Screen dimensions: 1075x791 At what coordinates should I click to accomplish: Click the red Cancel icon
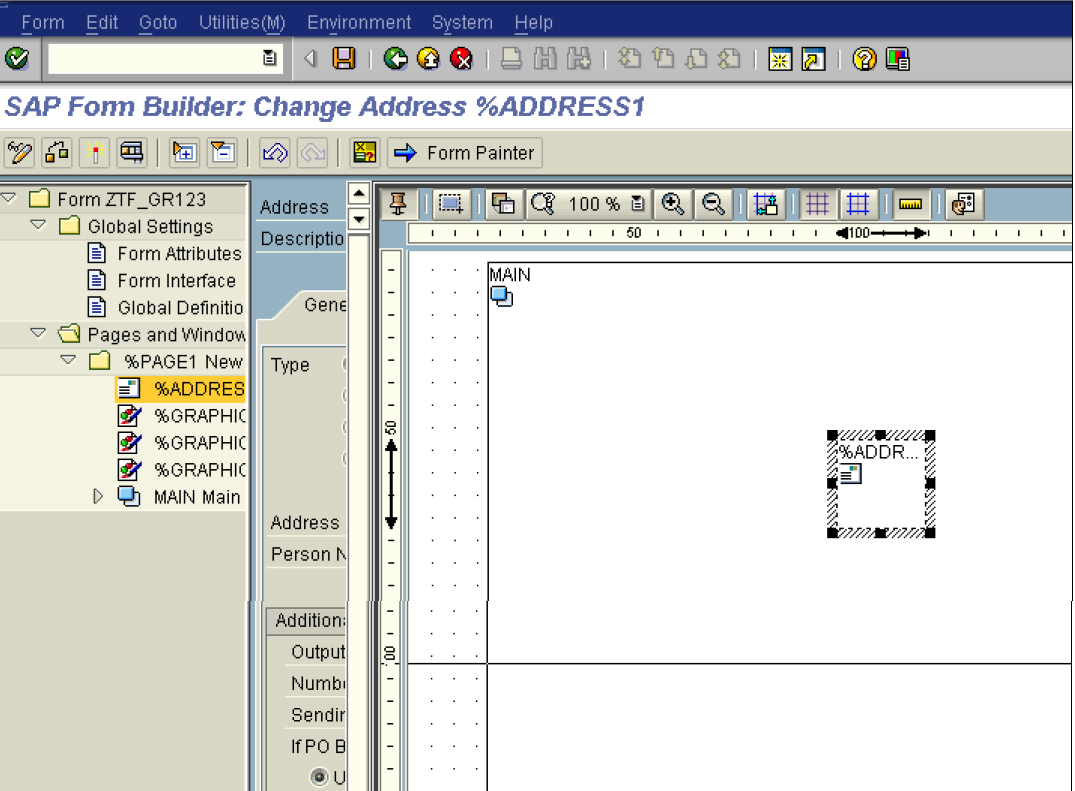[x=461, y=59]
